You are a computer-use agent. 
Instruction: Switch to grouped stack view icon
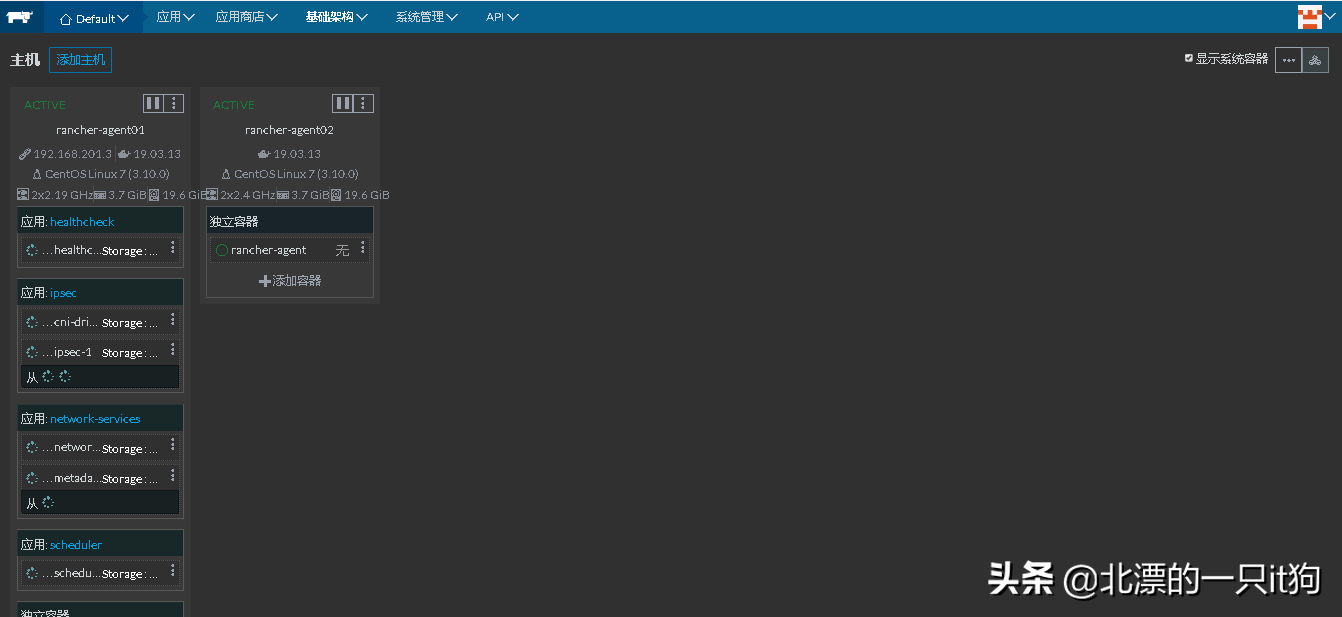pyautogui.click(x=1315, y=60)
